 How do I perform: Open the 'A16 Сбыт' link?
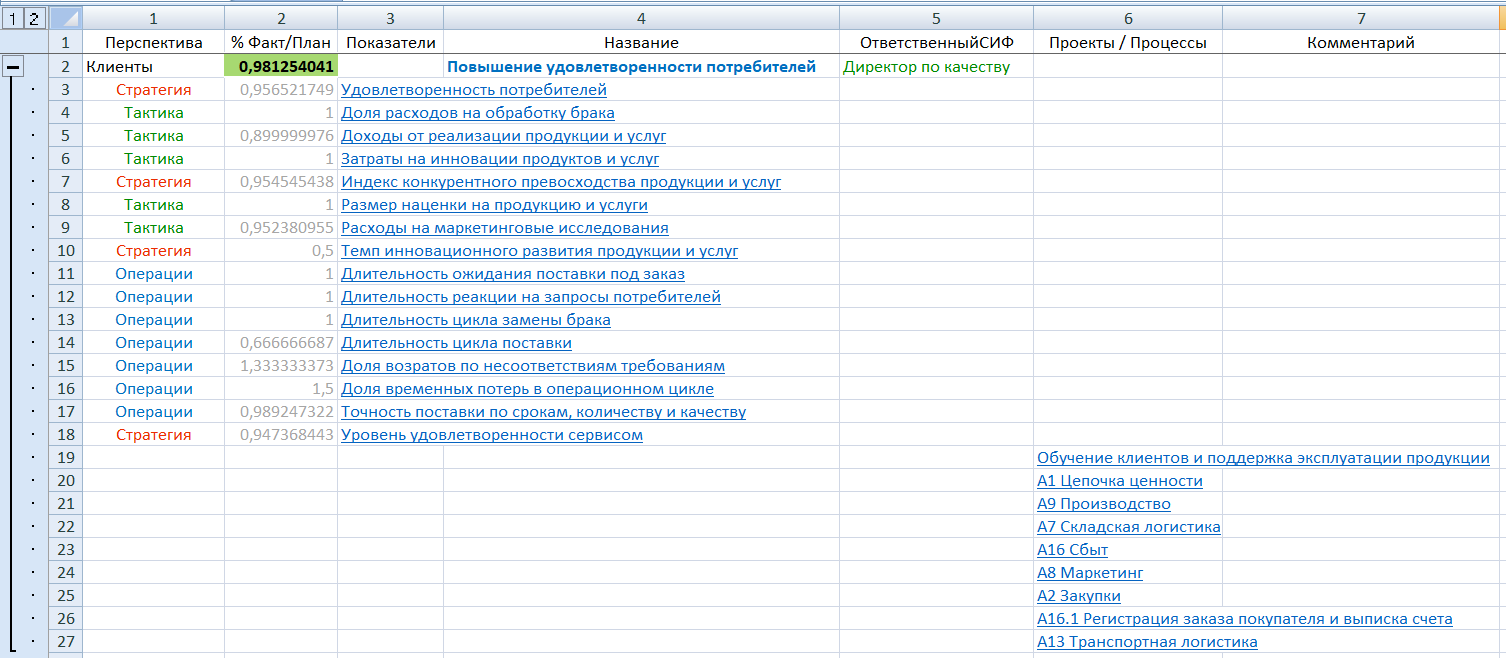click(1072, 550)
